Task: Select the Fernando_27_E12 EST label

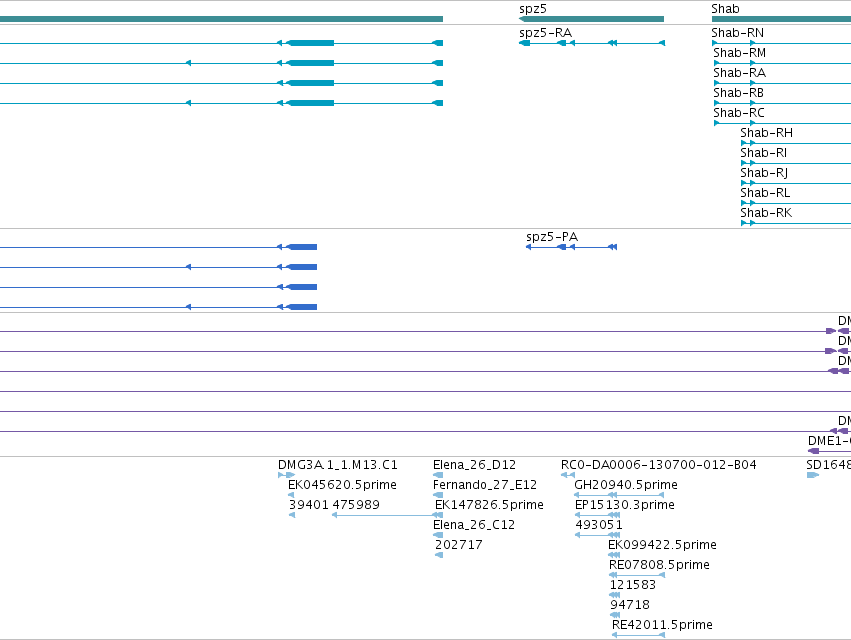Action: 485,485
